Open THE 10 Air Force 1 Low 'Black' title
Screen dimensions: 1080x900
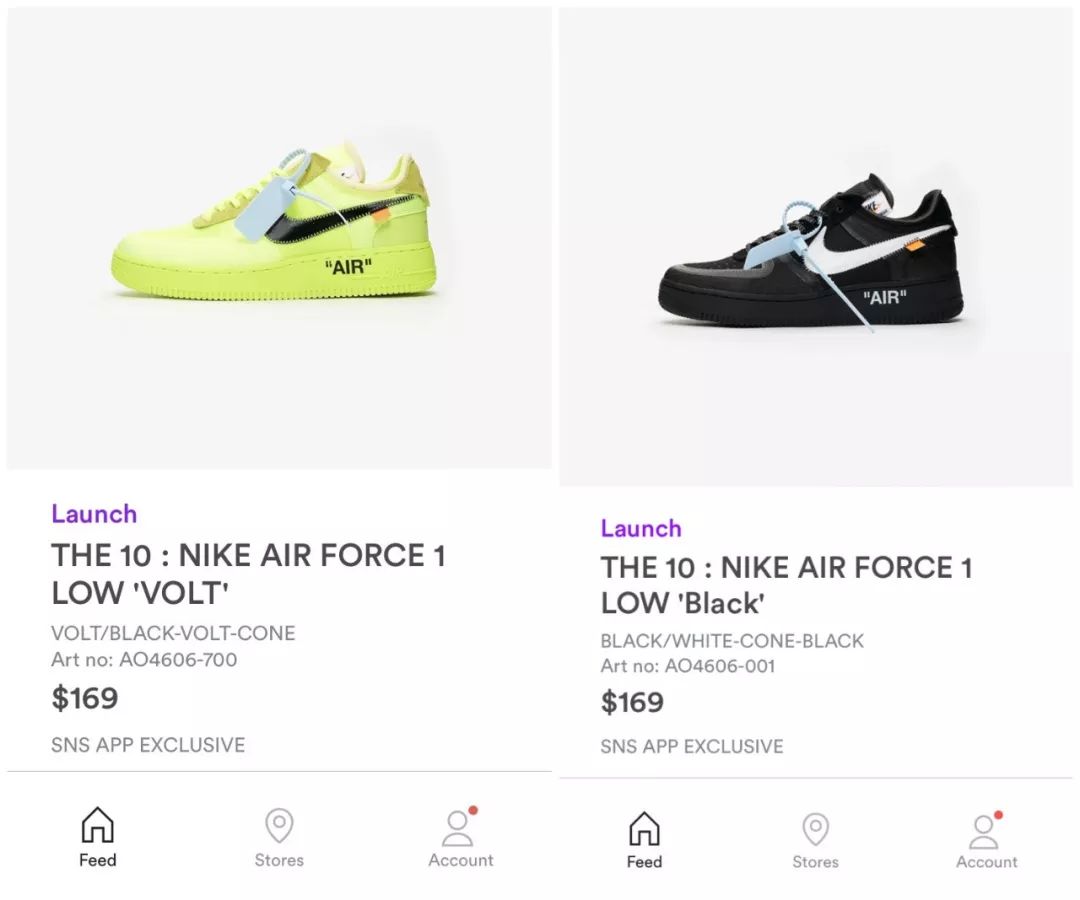tap(787, 585)
